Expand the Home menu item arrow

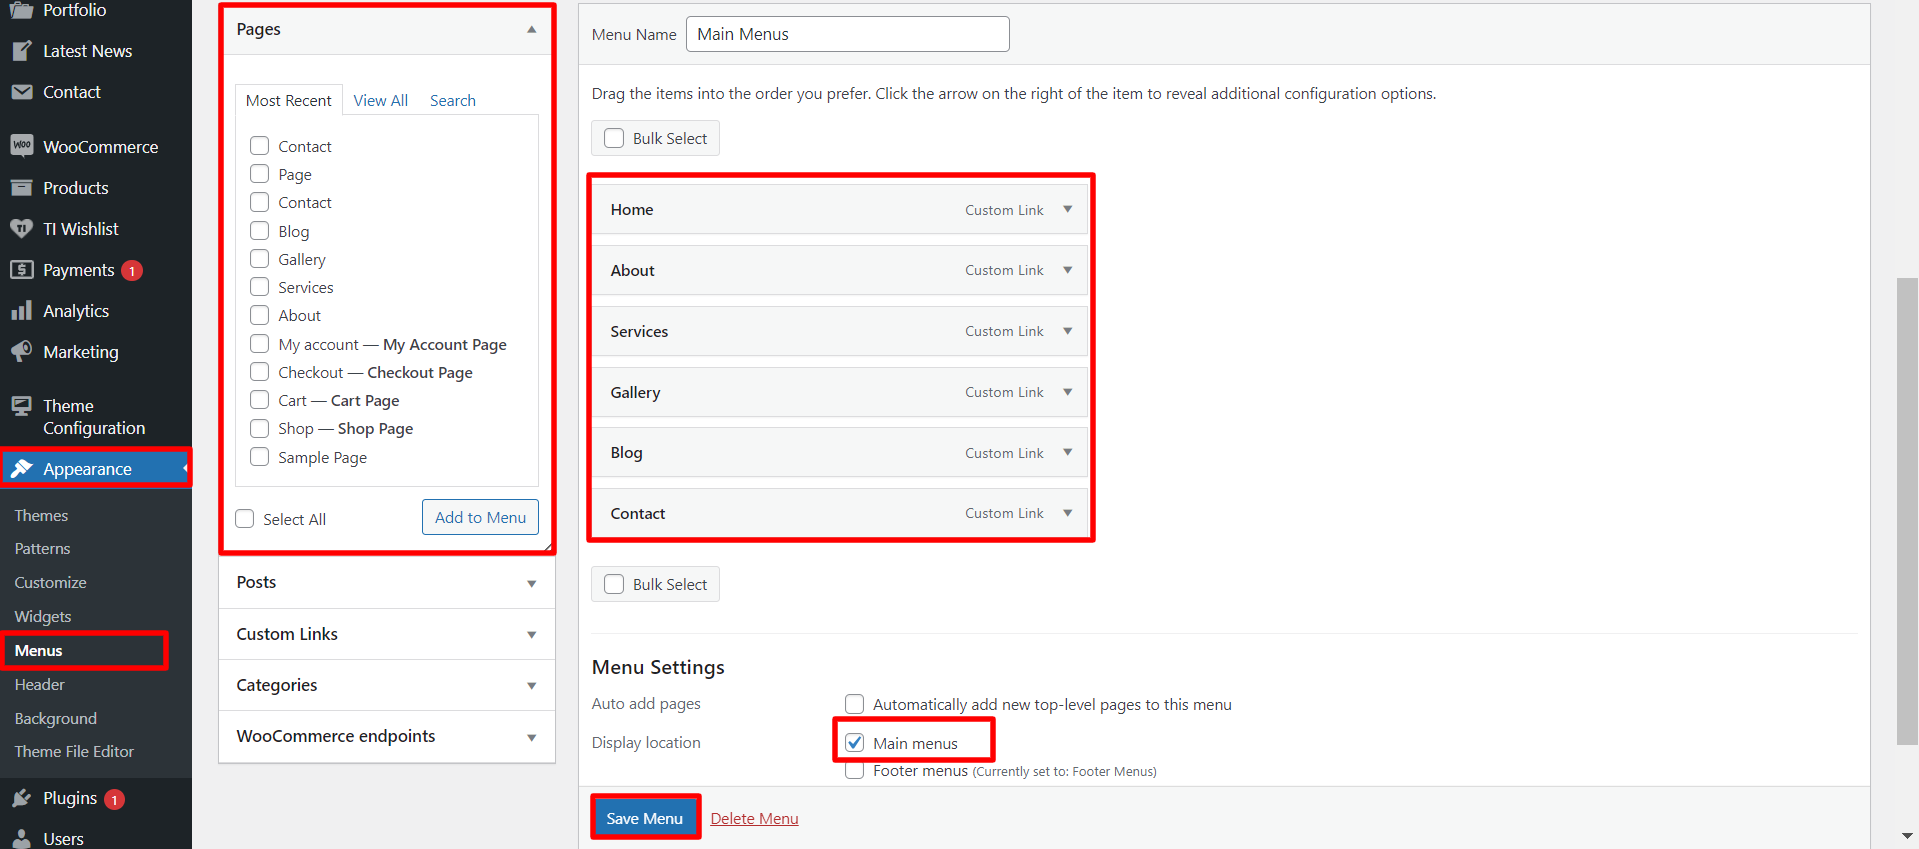click(1068, 210)
